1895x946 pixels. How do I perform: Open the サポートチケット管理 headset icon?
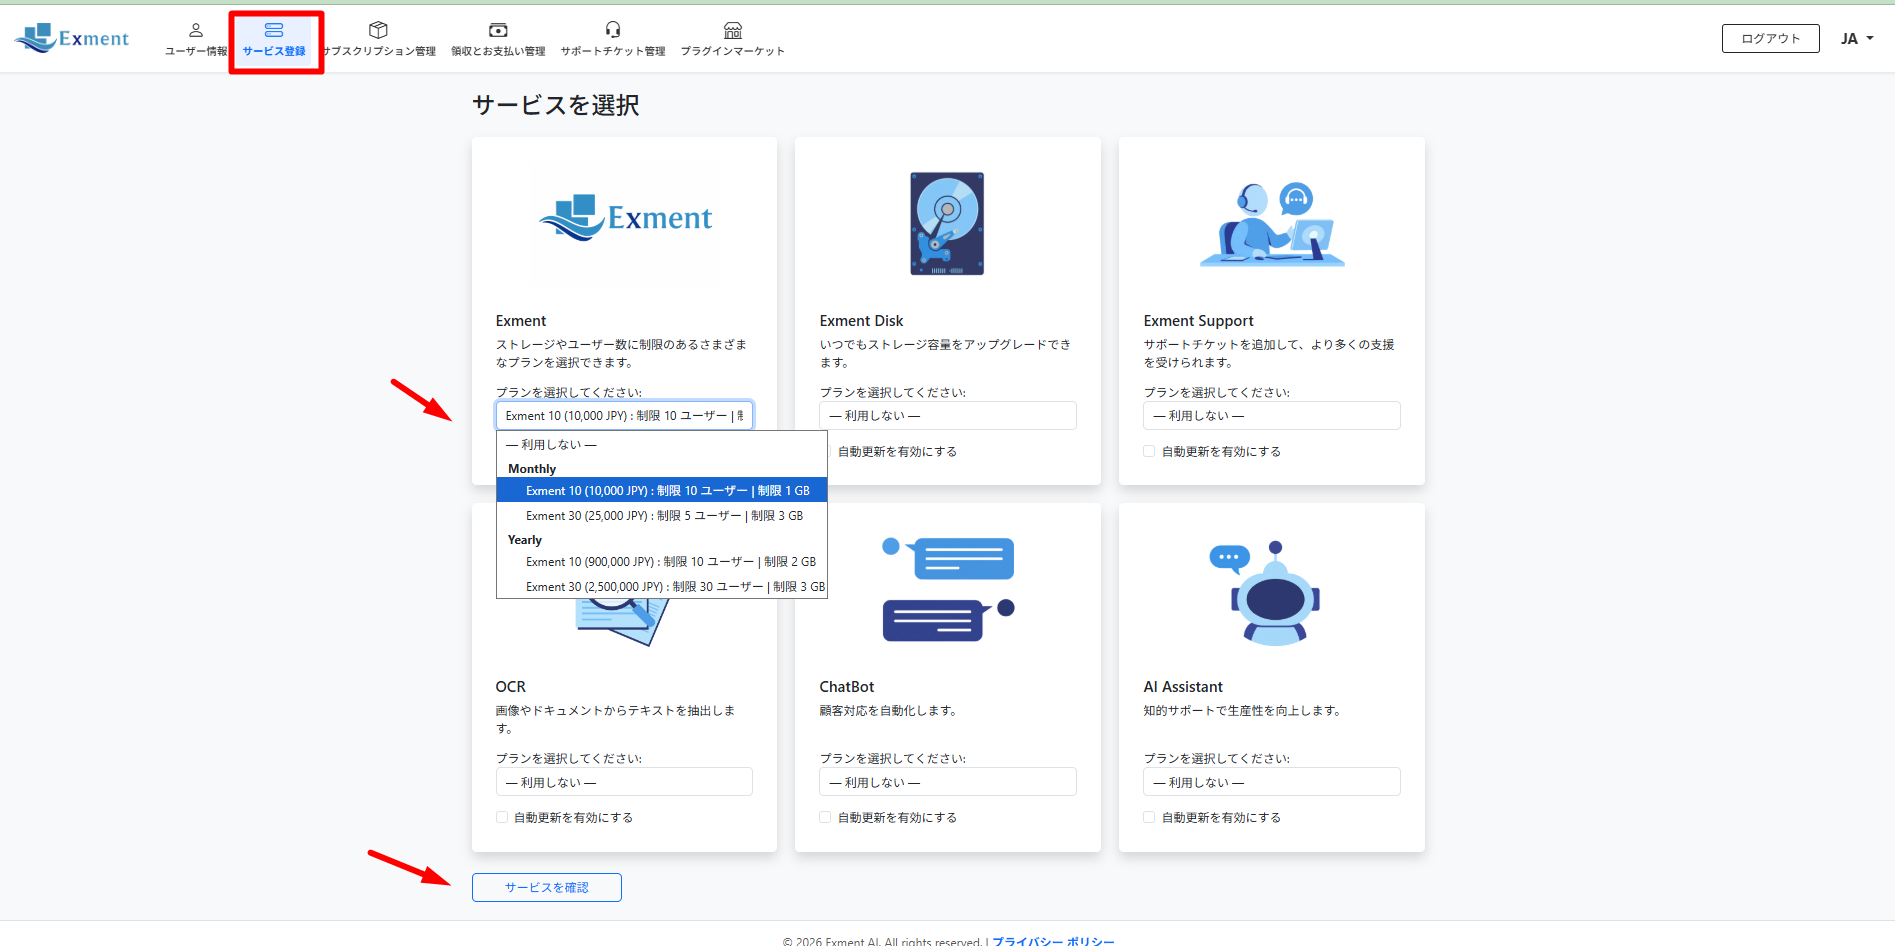613,30
